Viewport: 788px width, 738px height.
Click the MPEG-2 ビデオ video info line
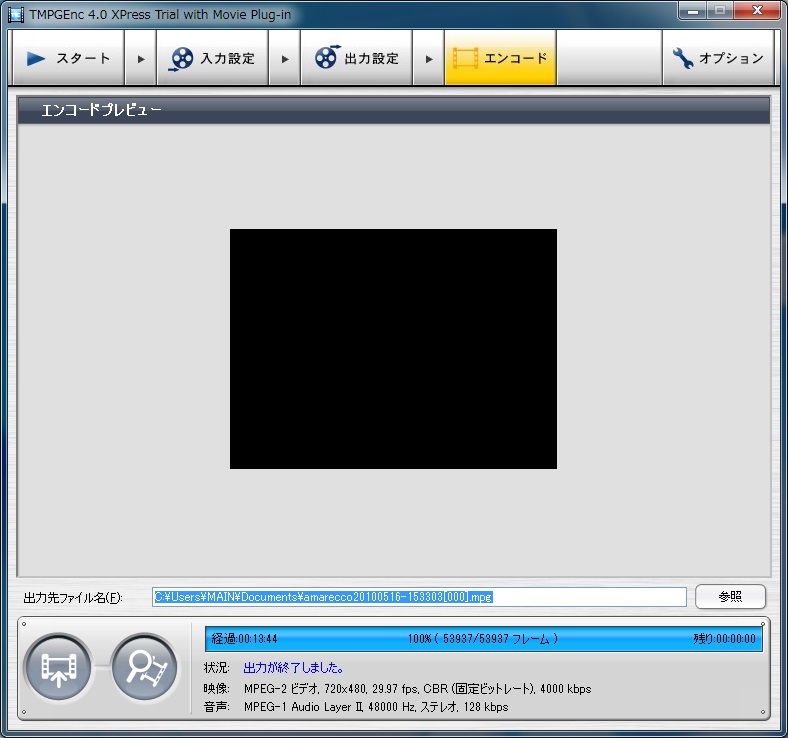point(417,688)
